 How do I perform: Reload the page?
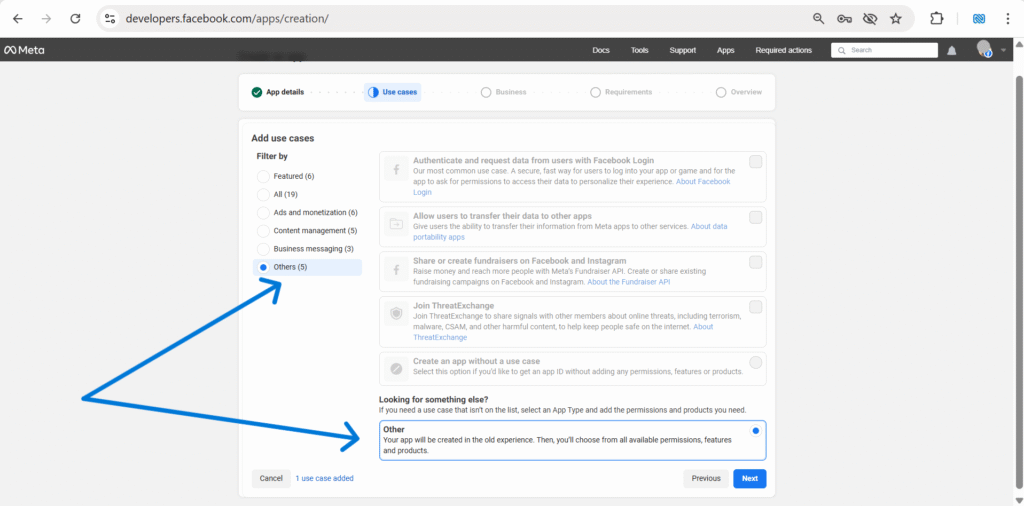[x=75, y=18]
